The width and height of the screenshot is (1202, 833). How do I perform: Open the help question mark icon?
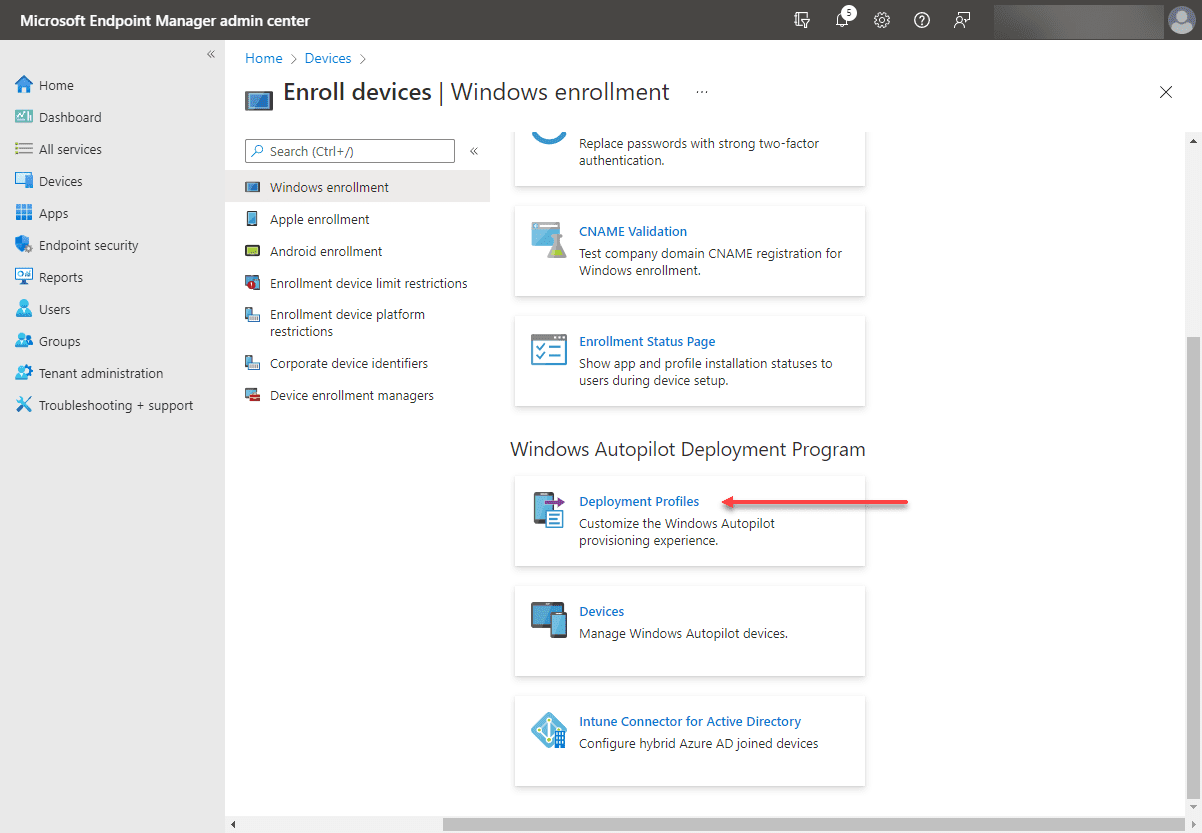click(x=921, y=20)
